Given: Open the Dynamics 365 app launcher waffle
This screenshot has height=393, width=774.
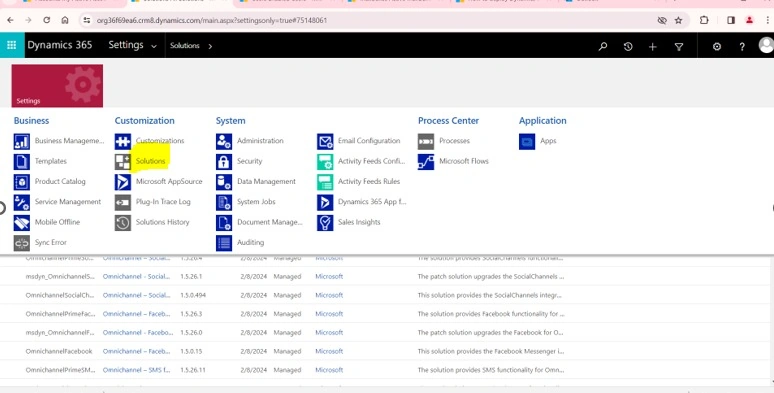Looking at the screenshot, I should click(x=12, y=45).
